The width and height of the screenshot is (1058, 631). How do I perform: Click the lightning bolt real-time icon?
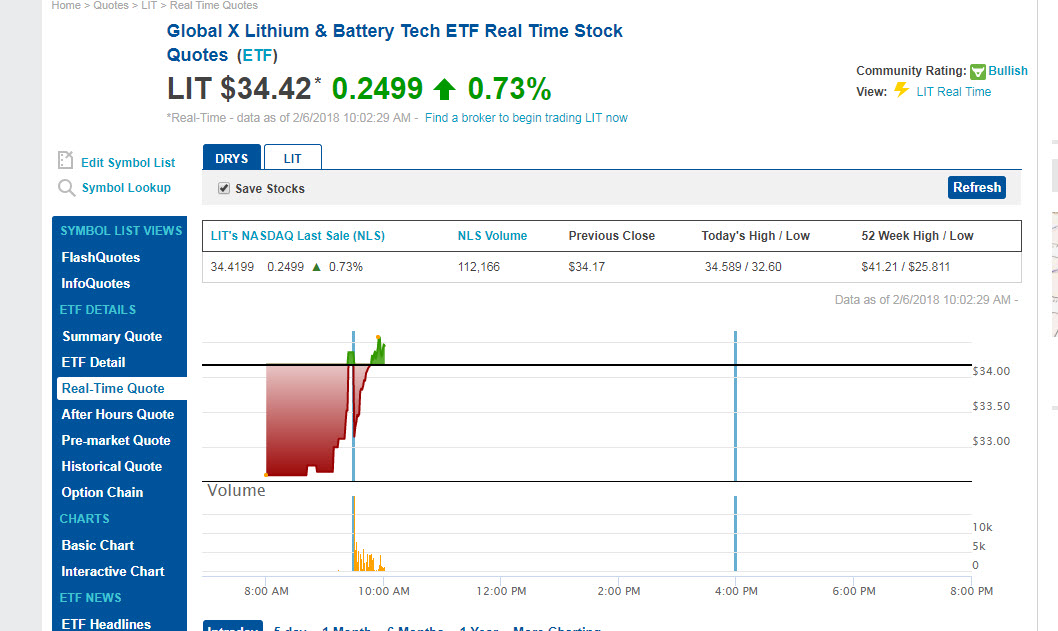tap(901, 90)
